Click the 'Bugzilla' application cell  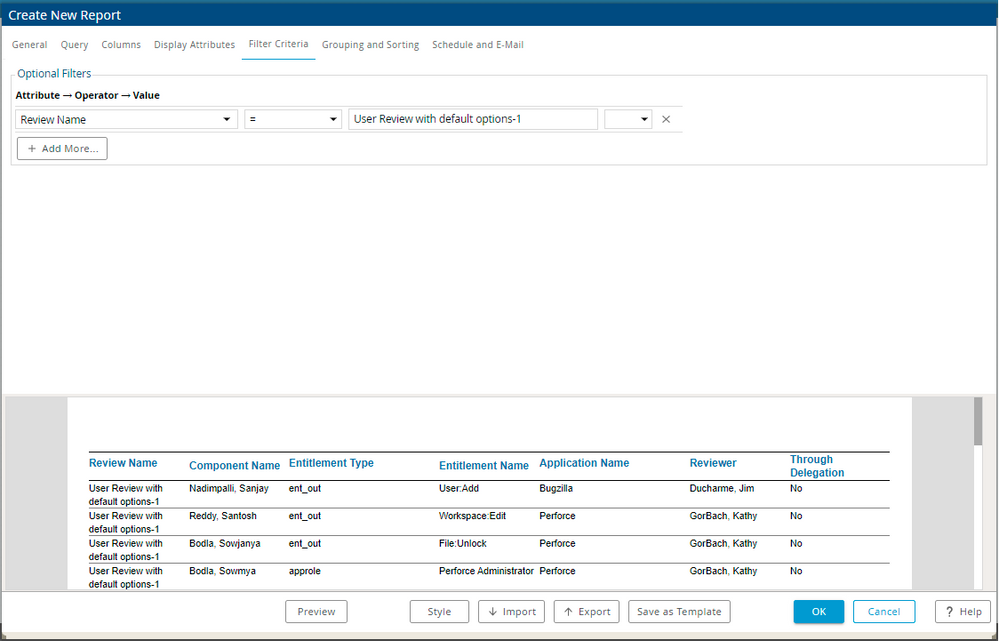click(556, 489)
